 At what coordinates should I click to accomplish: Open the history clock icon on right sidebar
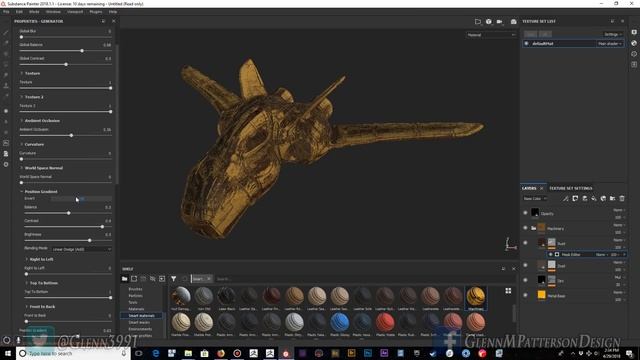click(x=634, y=53)
